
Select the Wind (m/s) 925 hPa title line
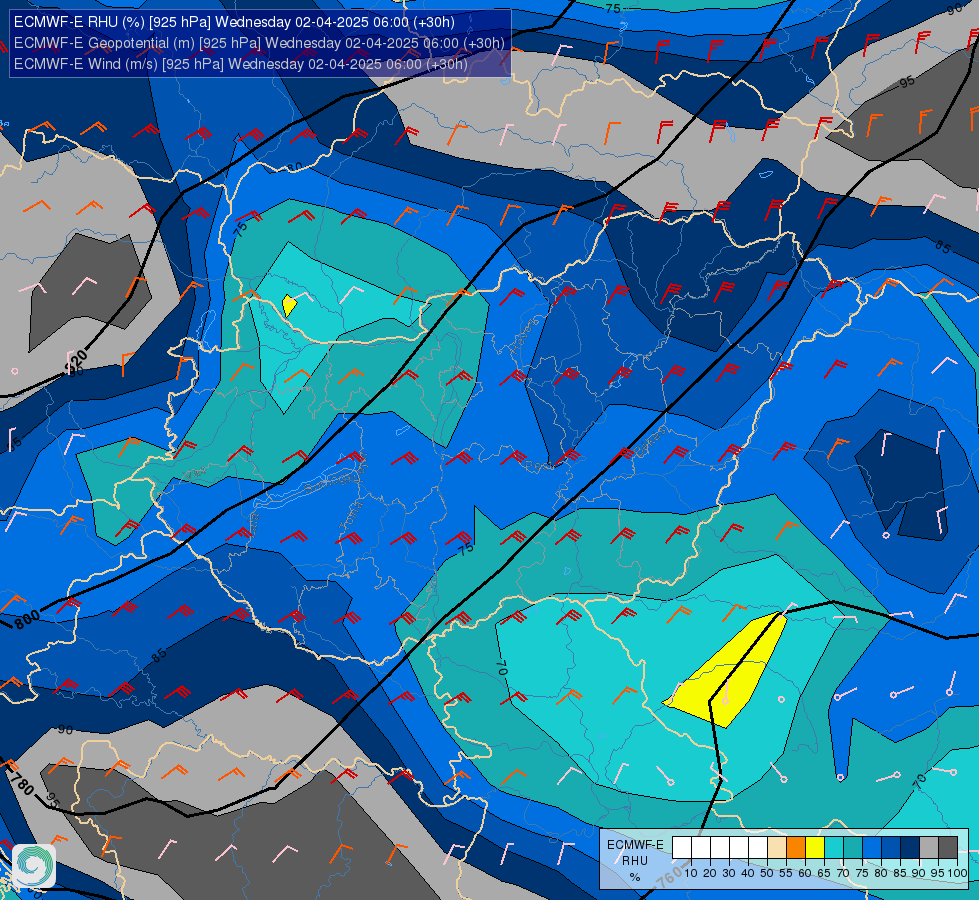pos(240,64)
